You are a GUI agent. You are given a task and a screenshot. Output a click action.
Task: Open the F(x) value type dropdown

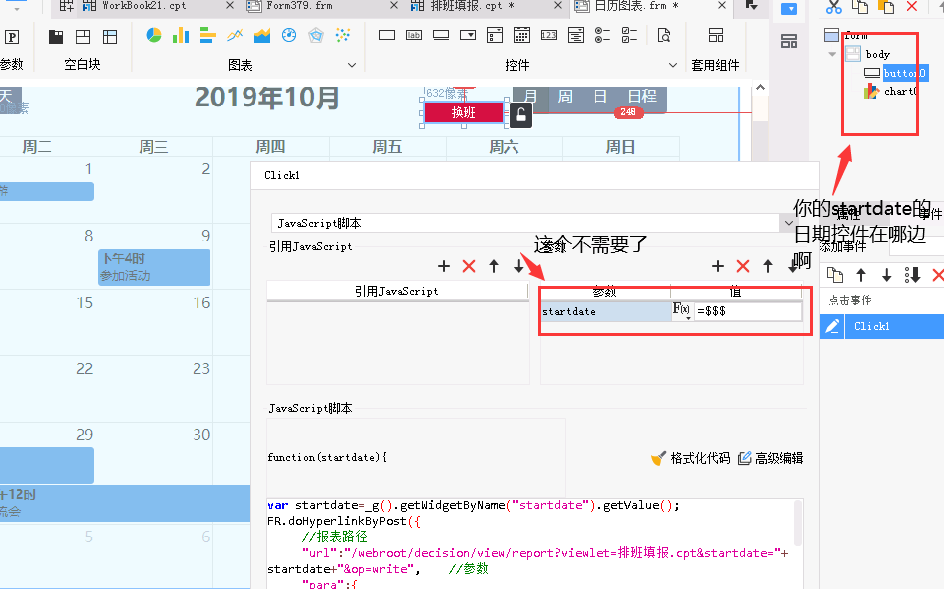pyautogui.click(x=682, y=311)
